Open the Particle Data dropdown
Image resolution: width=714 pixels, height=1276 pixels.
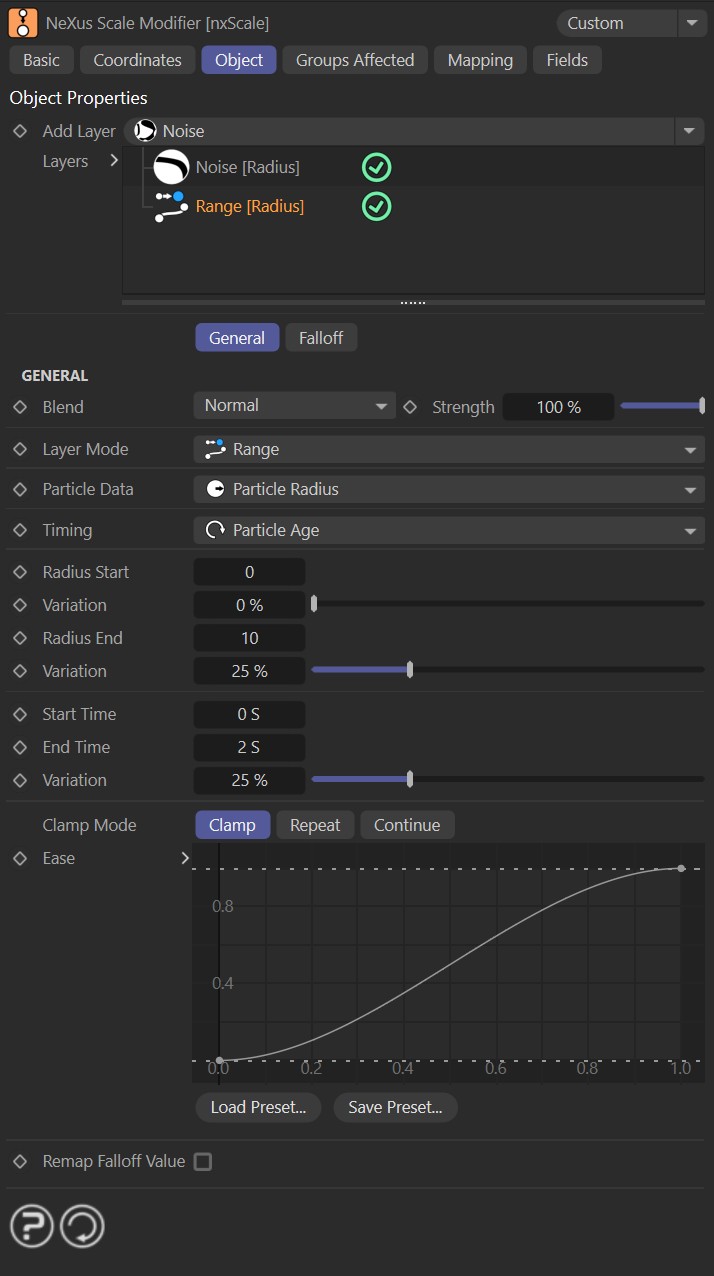(x=449, y=490)
